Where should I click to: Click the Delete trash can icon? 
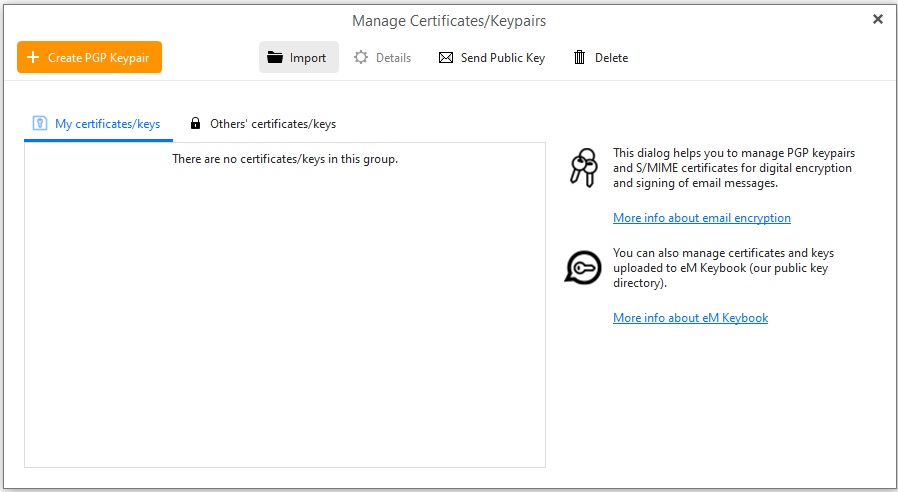coord(580,57)
